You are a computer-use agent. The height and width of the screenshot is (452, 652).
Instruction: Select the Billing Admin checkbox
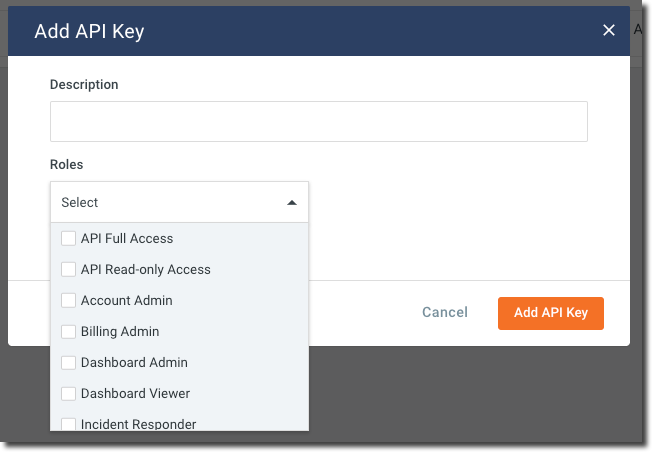68,331
